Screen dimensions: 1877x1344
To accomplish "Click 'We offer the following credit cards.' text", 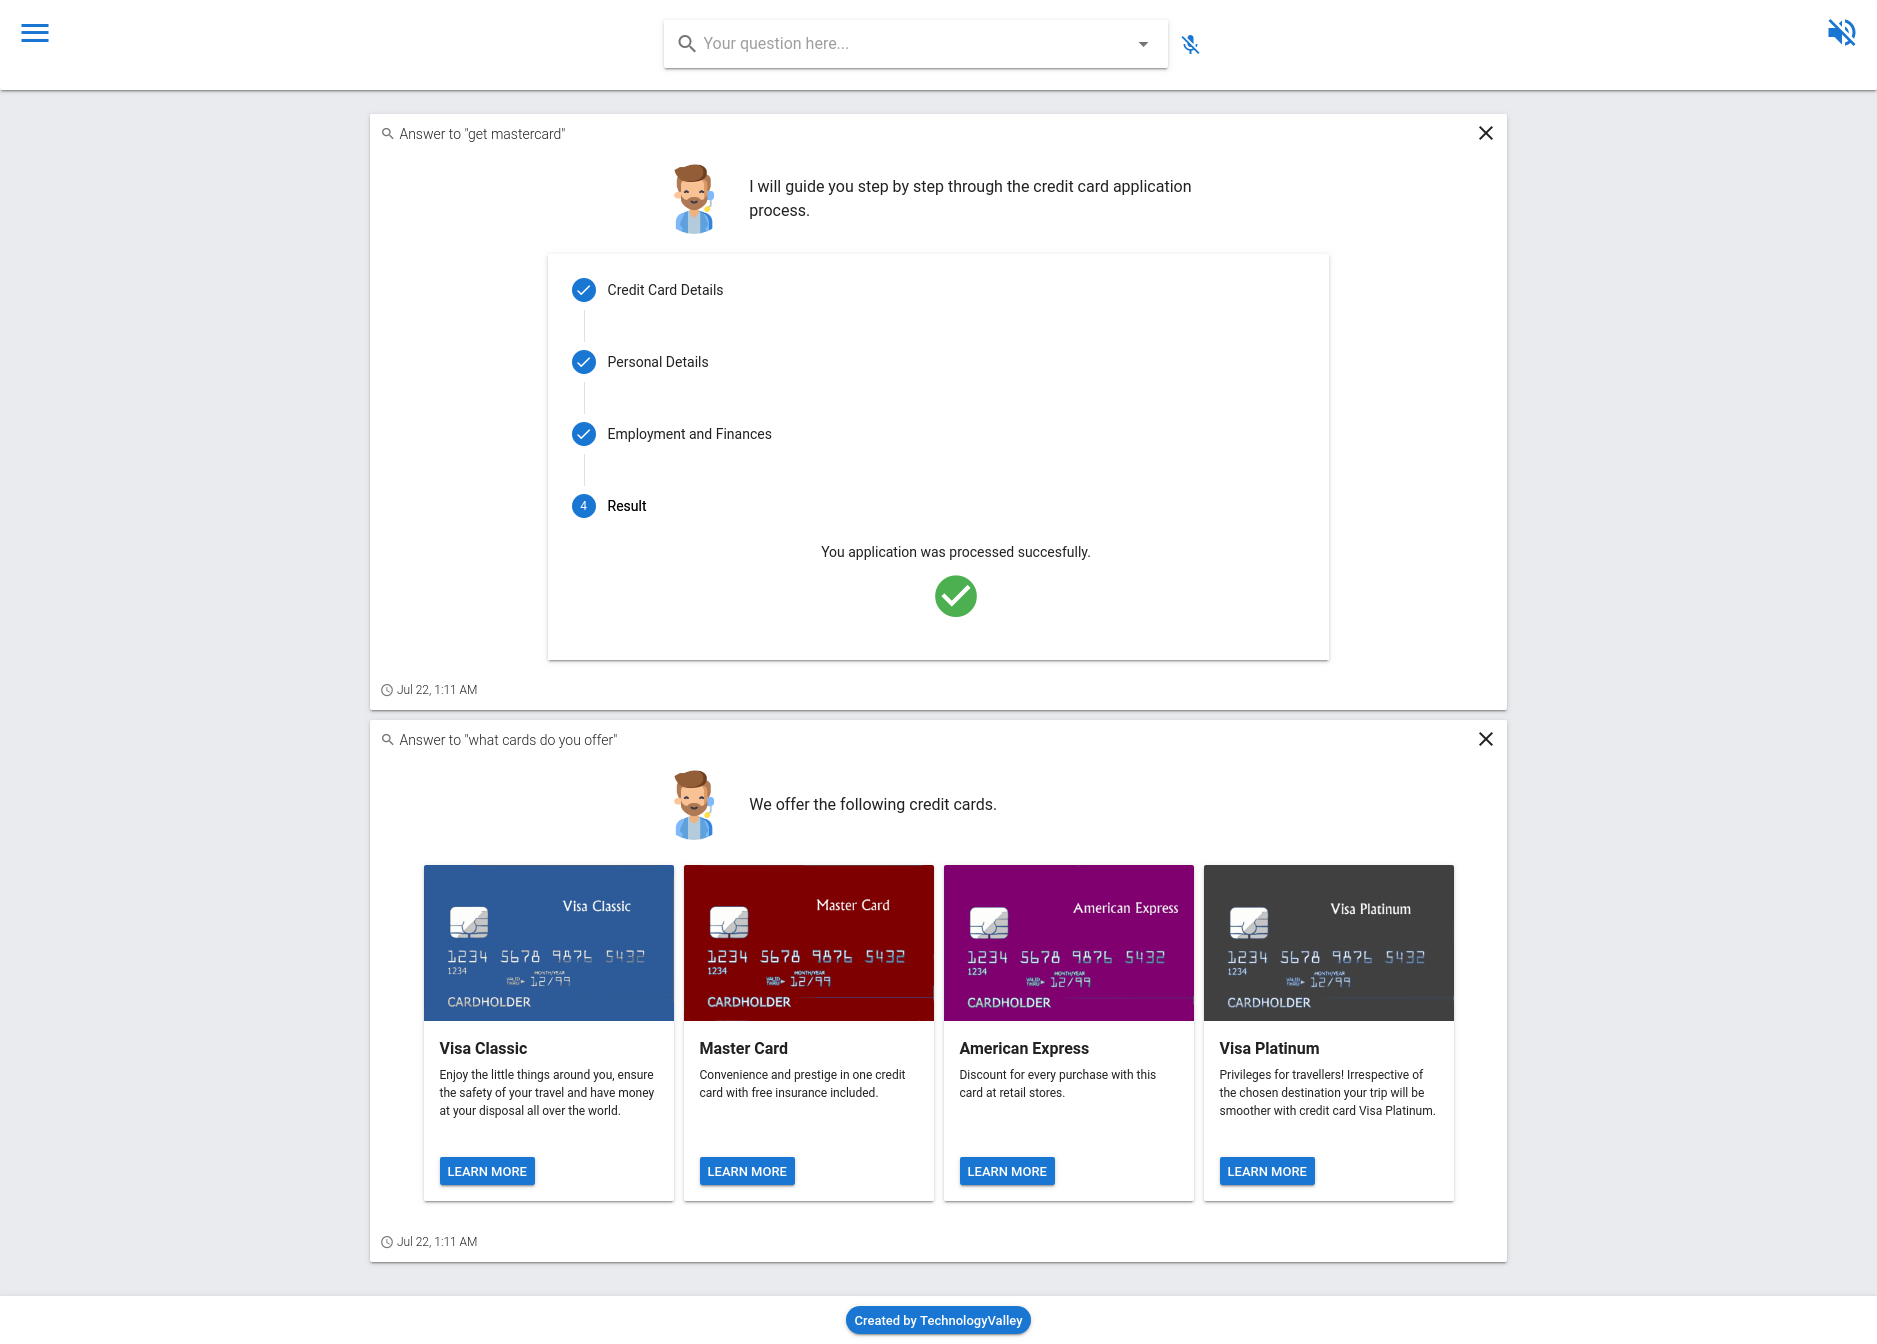I will click(x=873, y=805).
